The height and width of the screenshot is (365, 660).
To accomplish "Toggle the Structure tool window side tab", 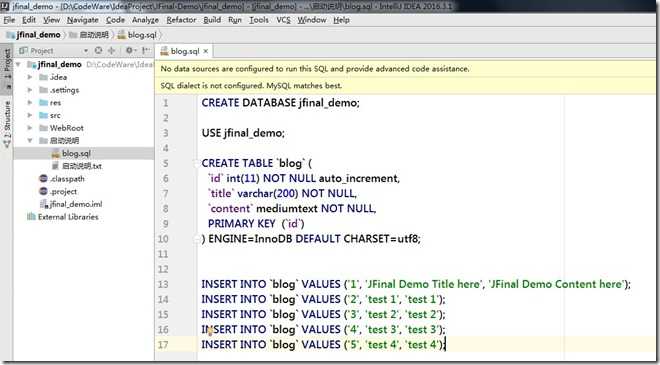I will coord(7,123).
